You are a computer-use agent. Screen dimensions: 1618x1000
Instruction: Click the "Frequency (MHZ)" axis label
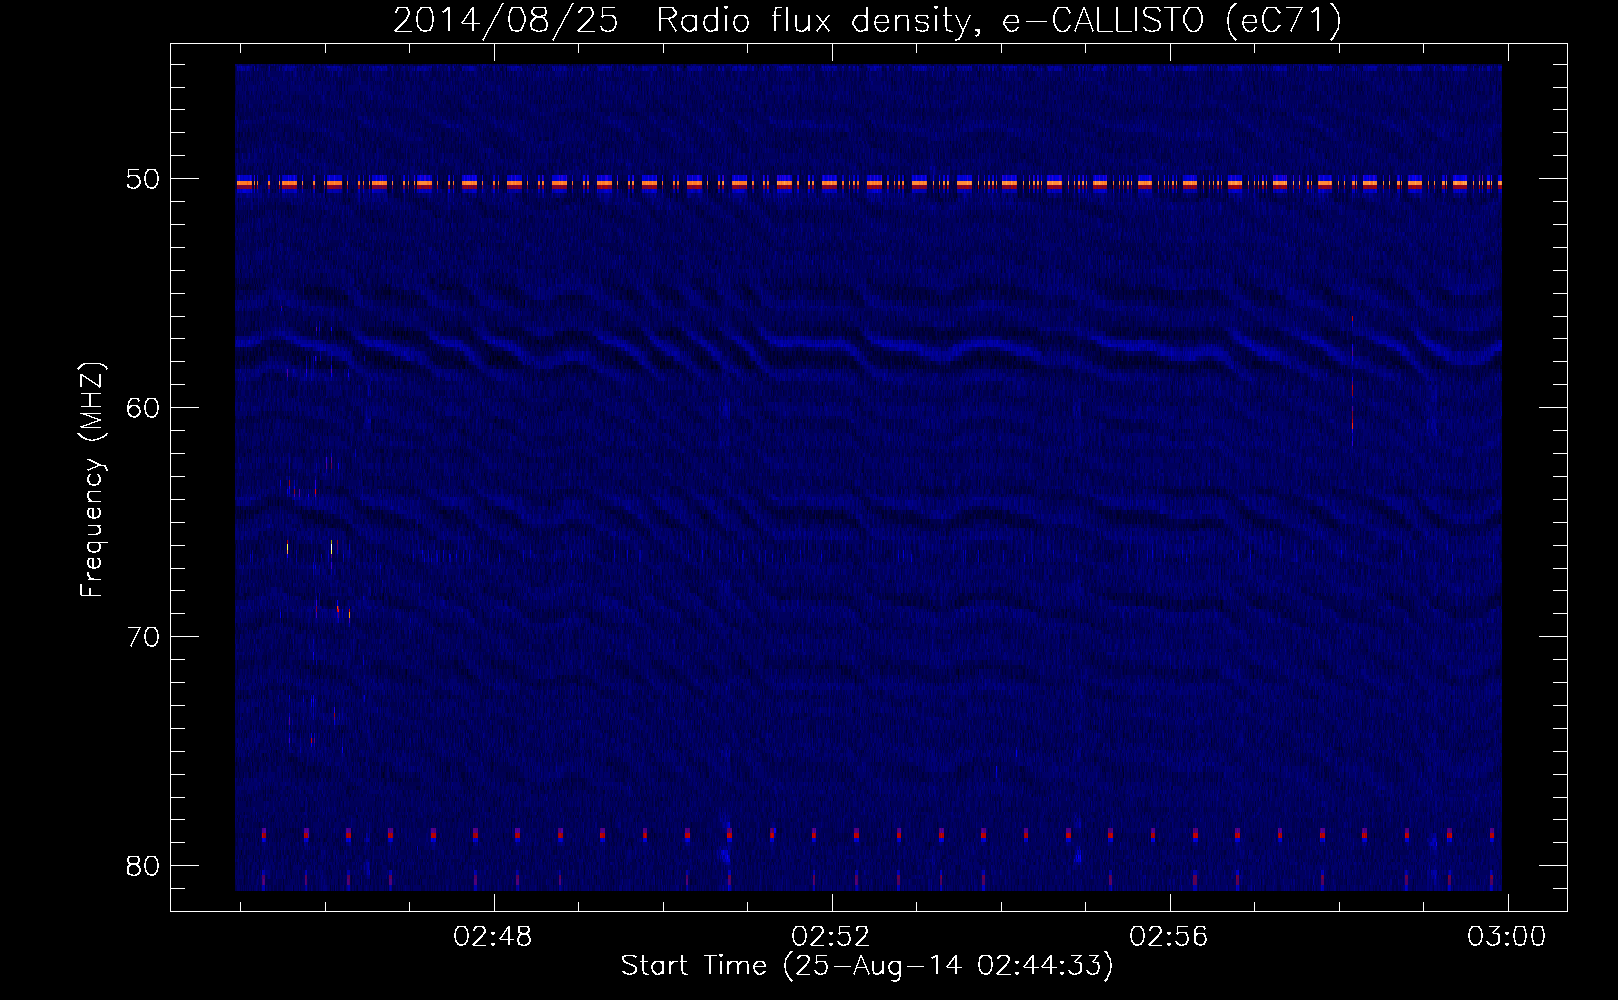point(92,480)
